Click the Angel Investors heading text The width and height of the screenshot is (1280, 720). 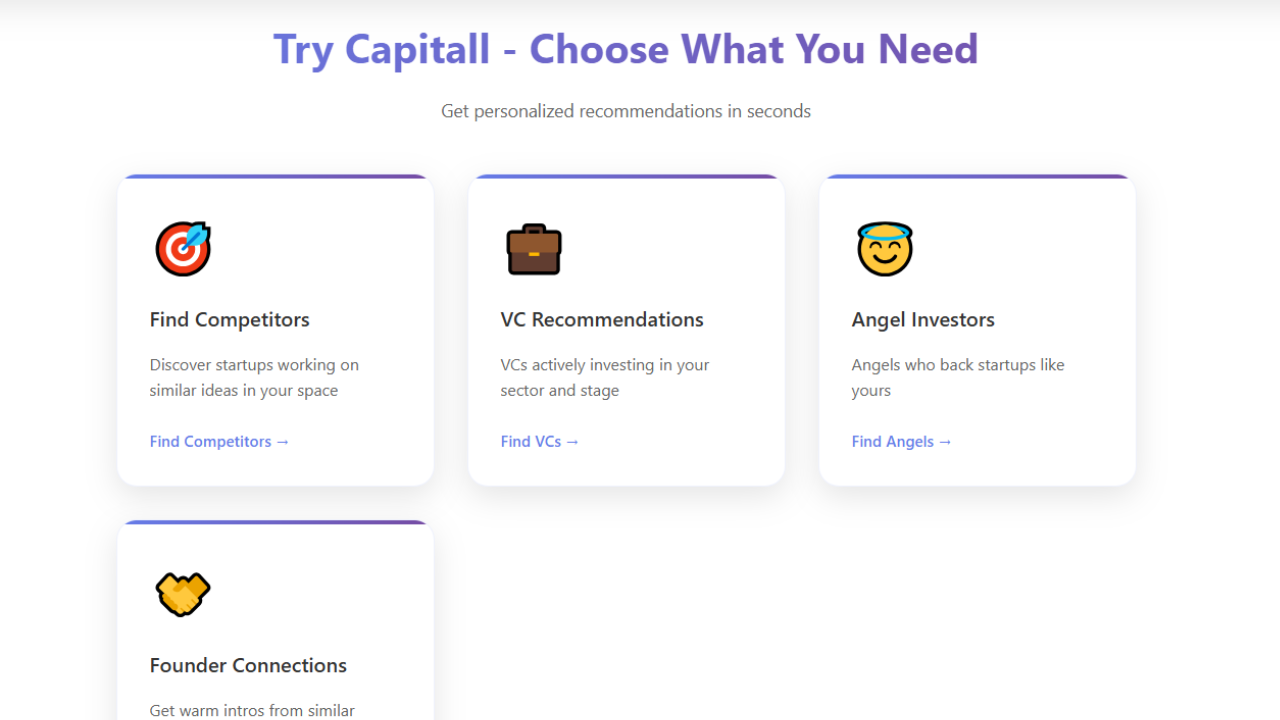(x=923, y=319)
